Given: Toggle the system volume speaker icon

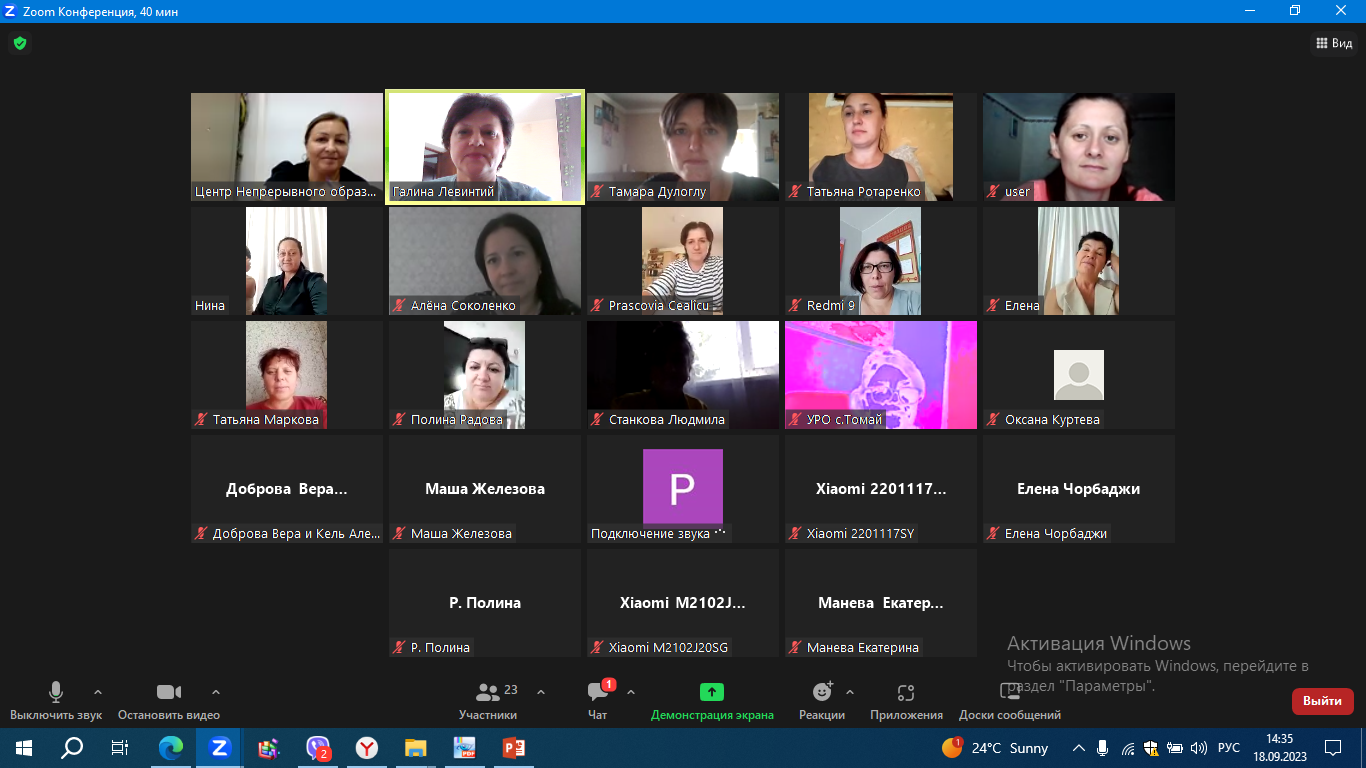Looking at the screenshot, I should pos(1199,748).
